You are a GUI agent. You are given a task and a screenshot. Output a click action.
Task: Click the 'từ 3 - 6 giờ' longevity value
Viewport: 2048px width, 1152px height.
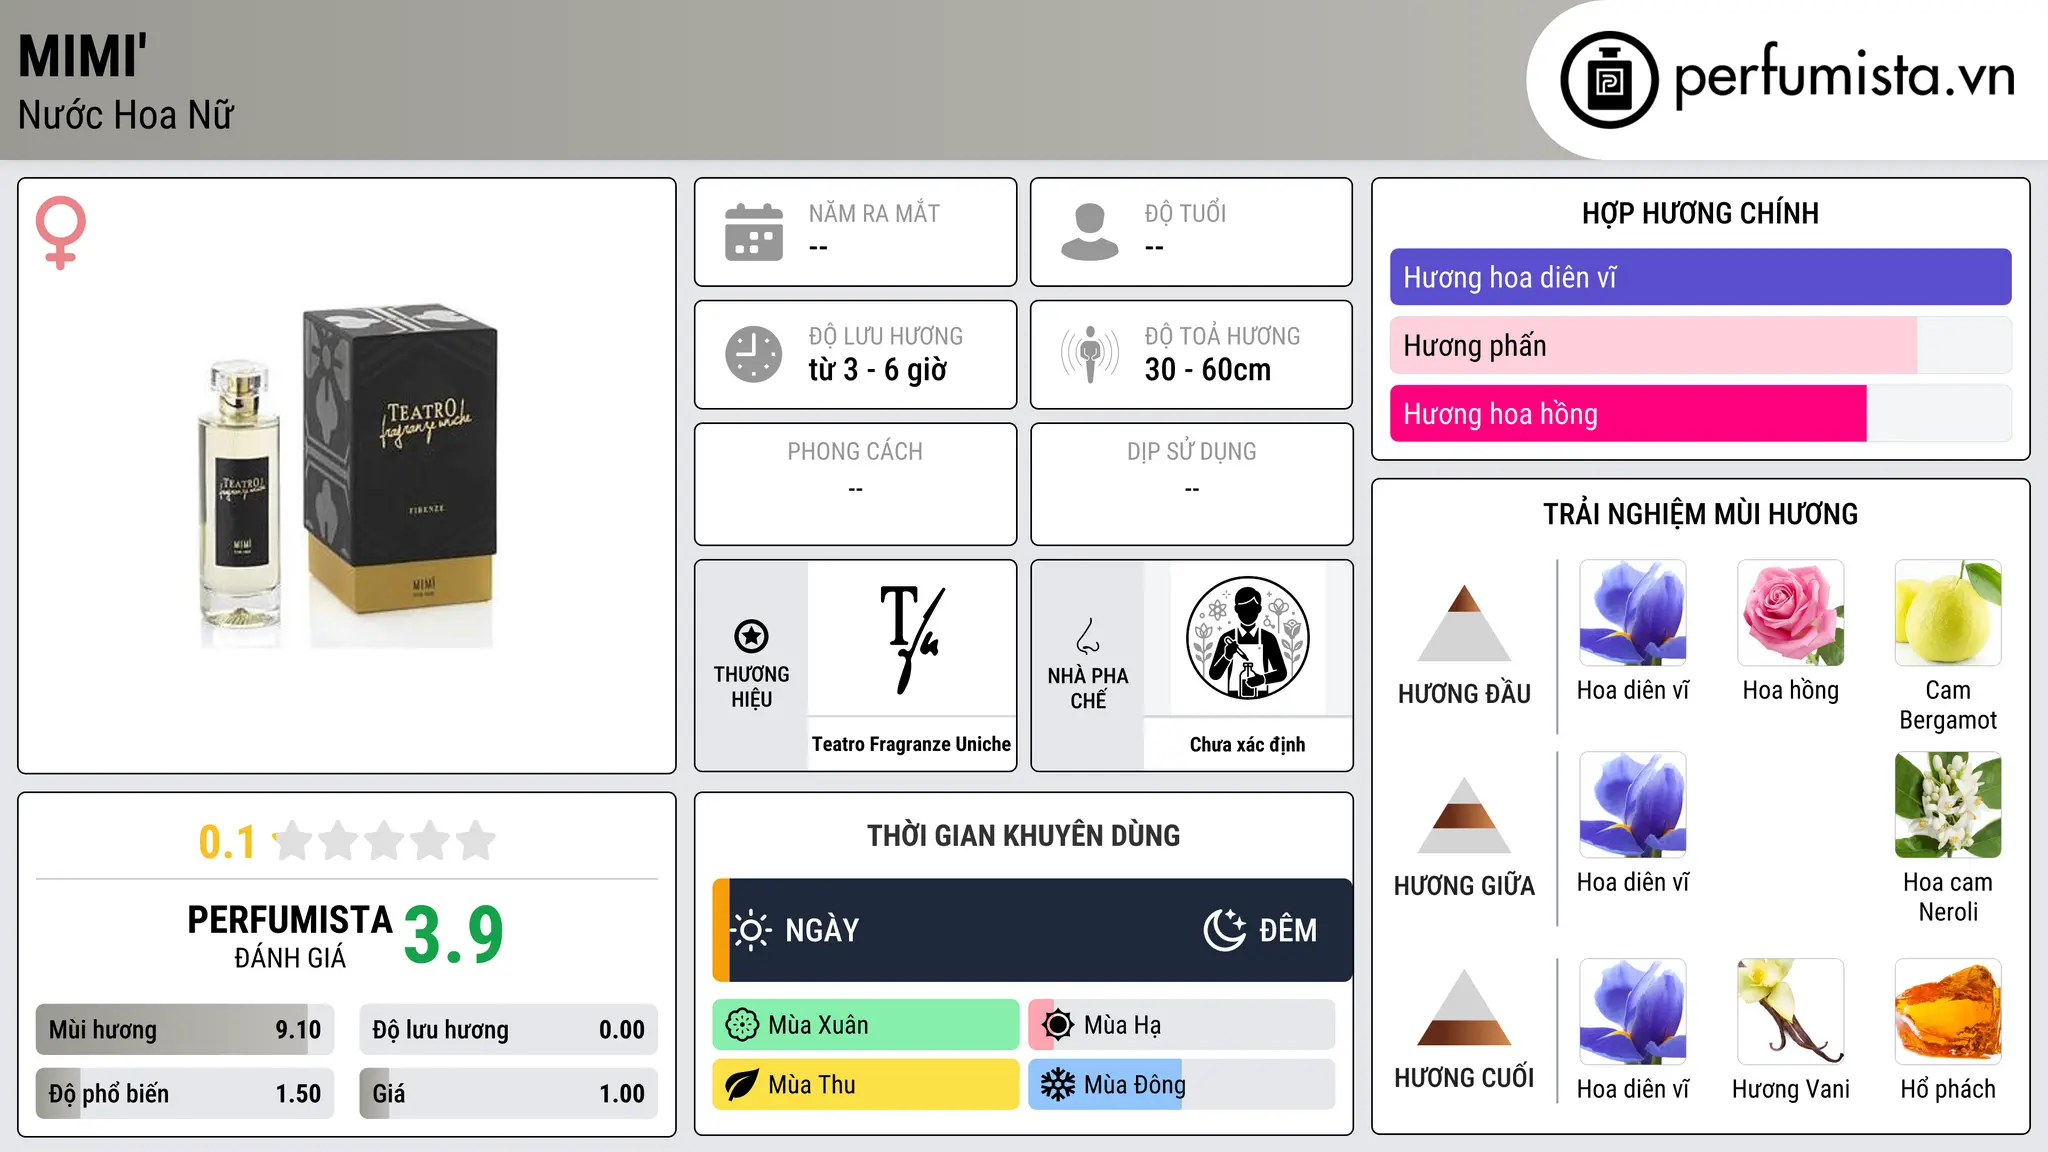878,370
